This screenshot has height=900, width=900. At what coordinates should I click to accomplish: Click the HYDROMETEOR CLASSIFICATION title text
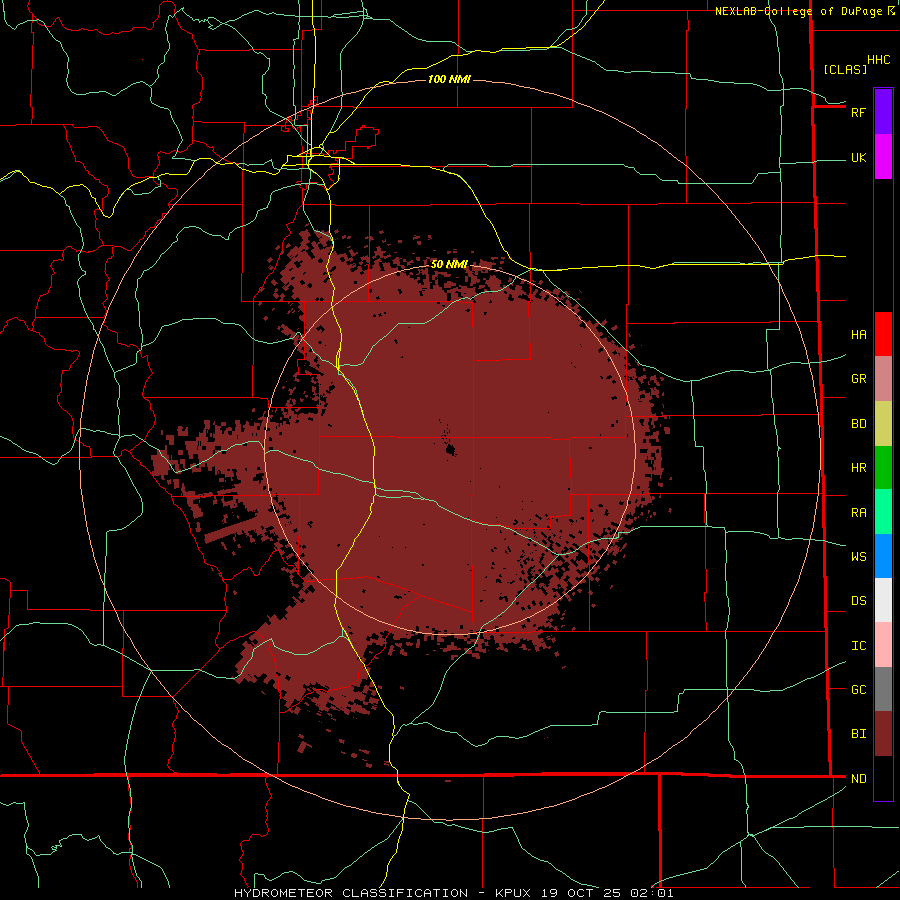(x=351, y=893)
